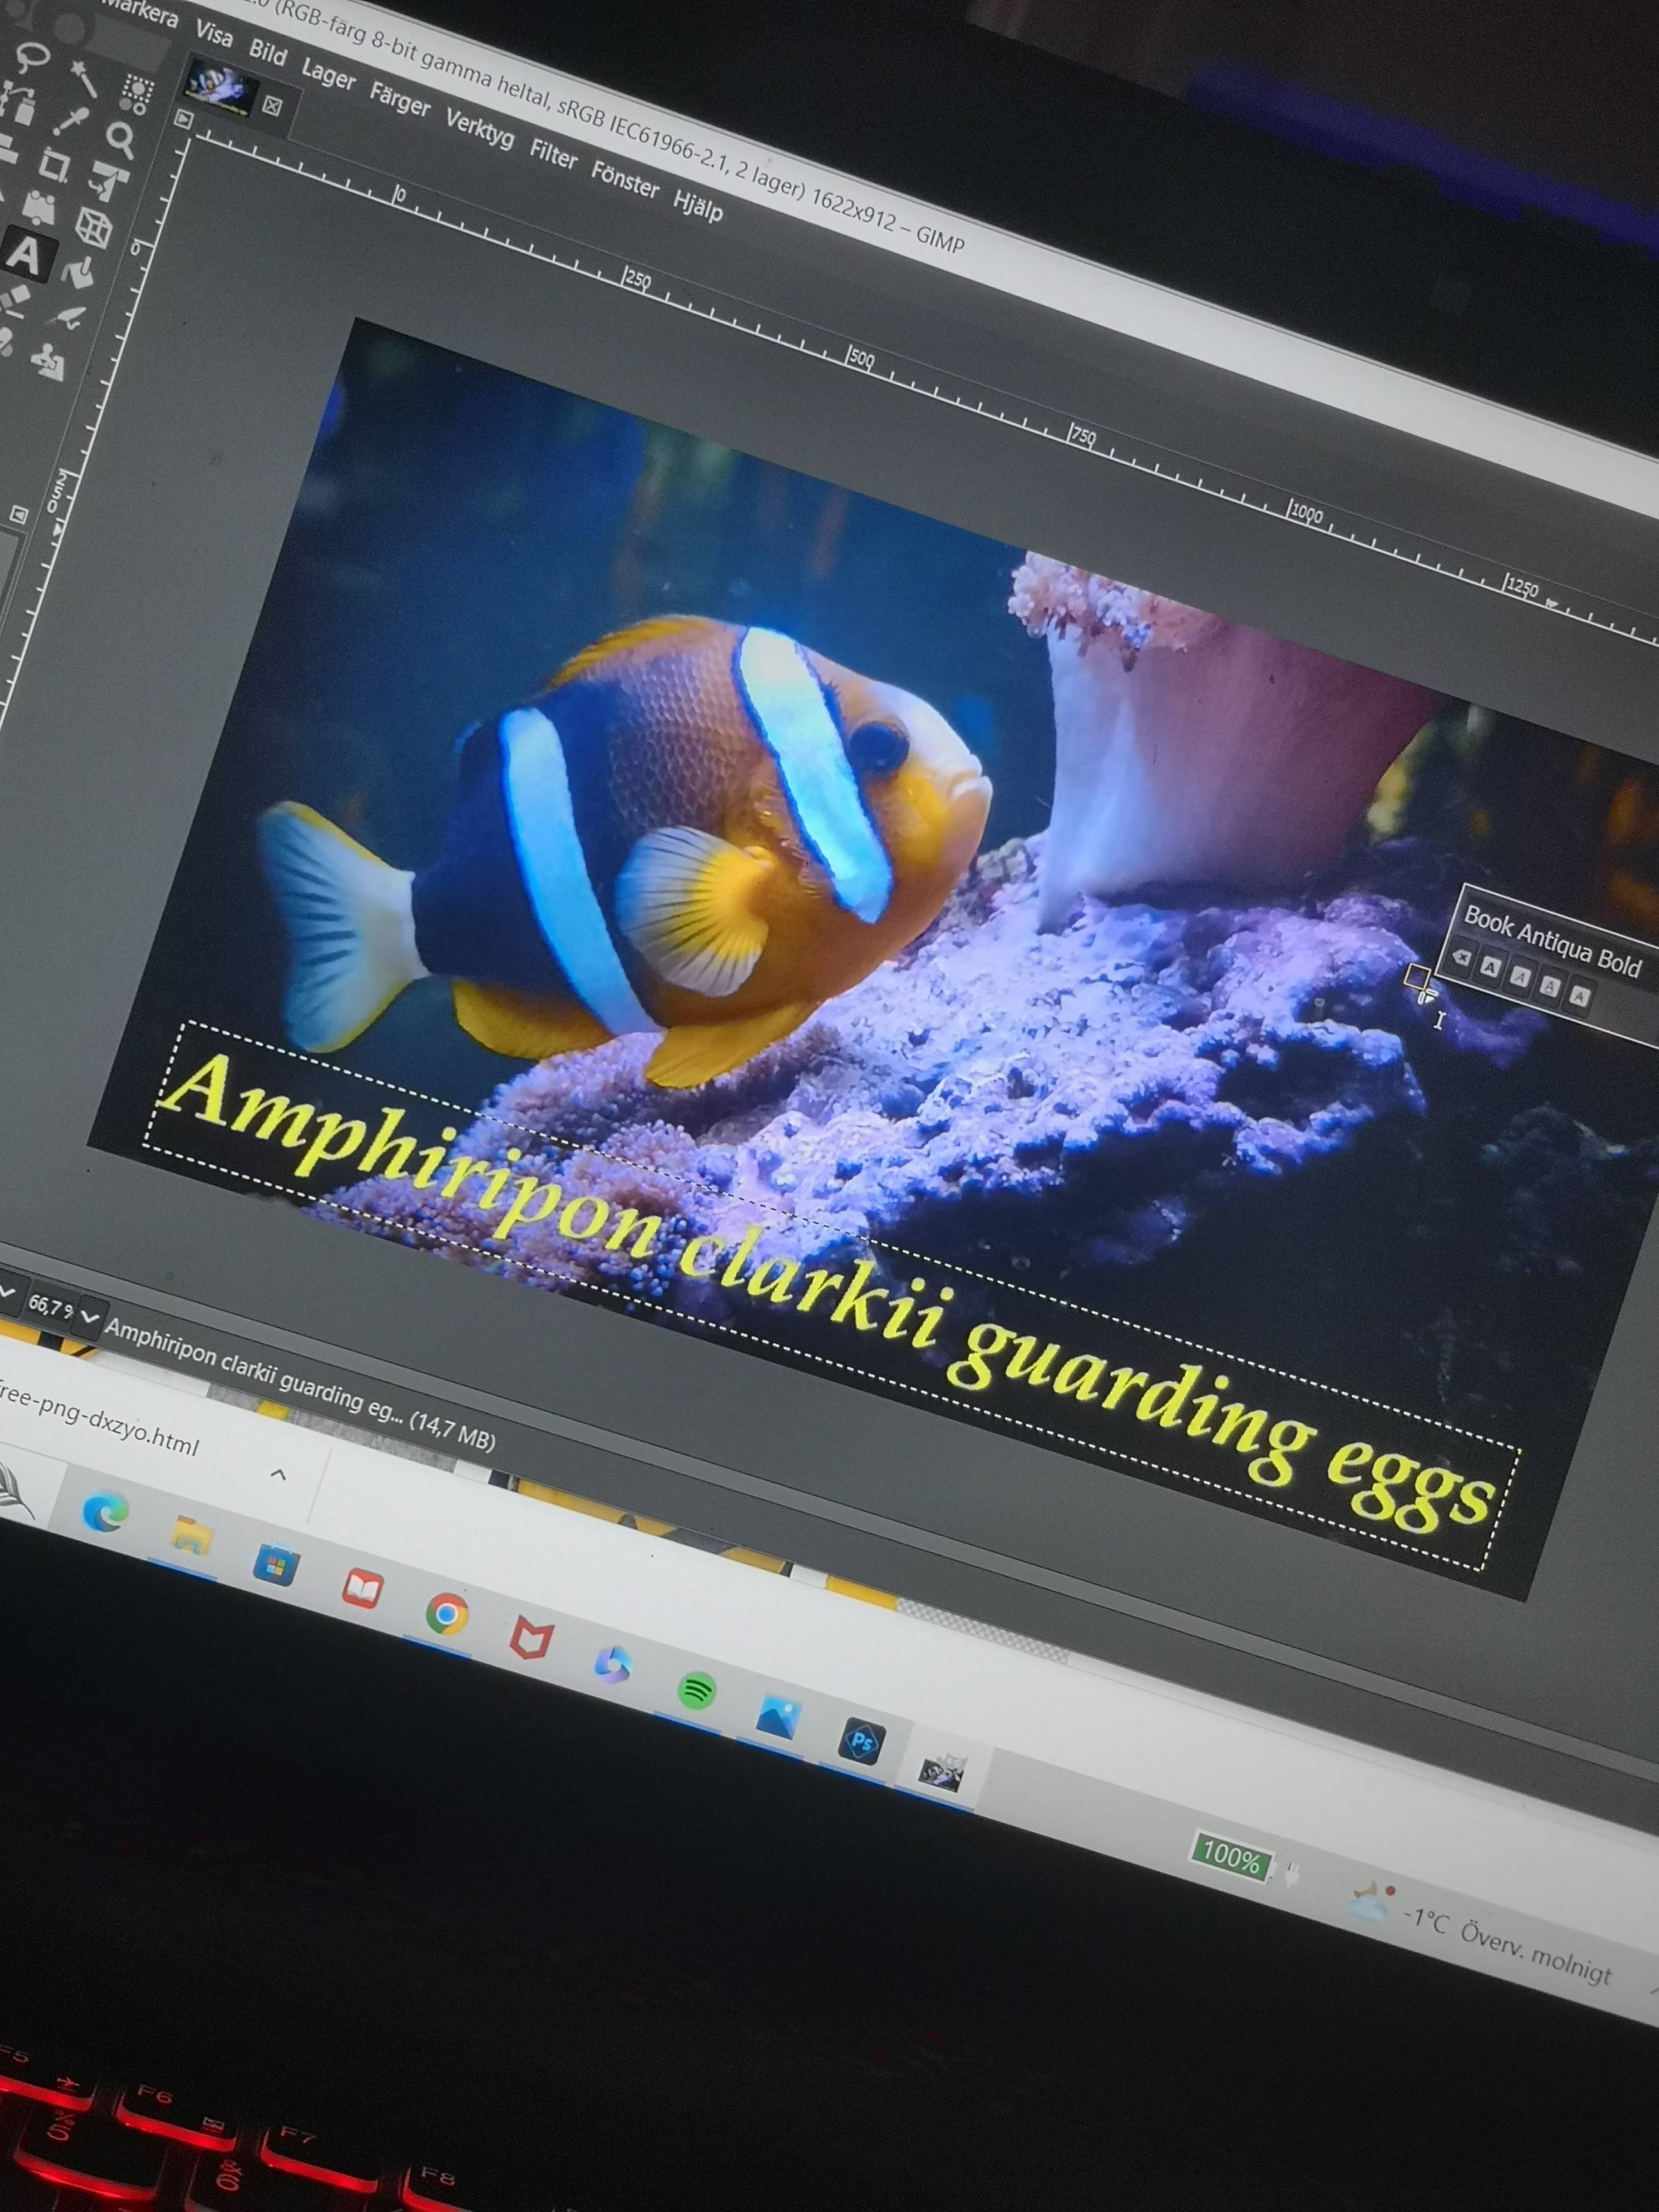Select the Color Picker eyedropper tool
Screen dimensions: 1659x2212
pos(72,122)
